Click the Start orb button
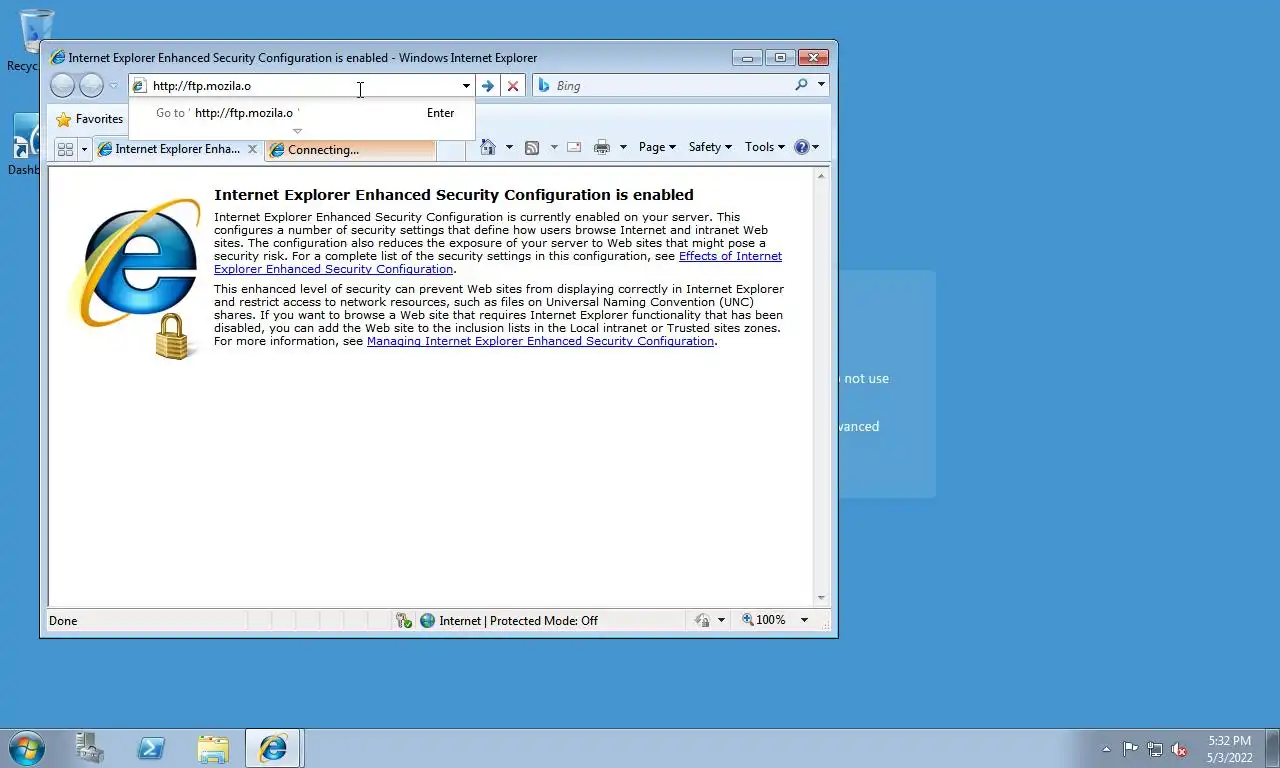This screenshot has height=768, width=1280. 26,748
